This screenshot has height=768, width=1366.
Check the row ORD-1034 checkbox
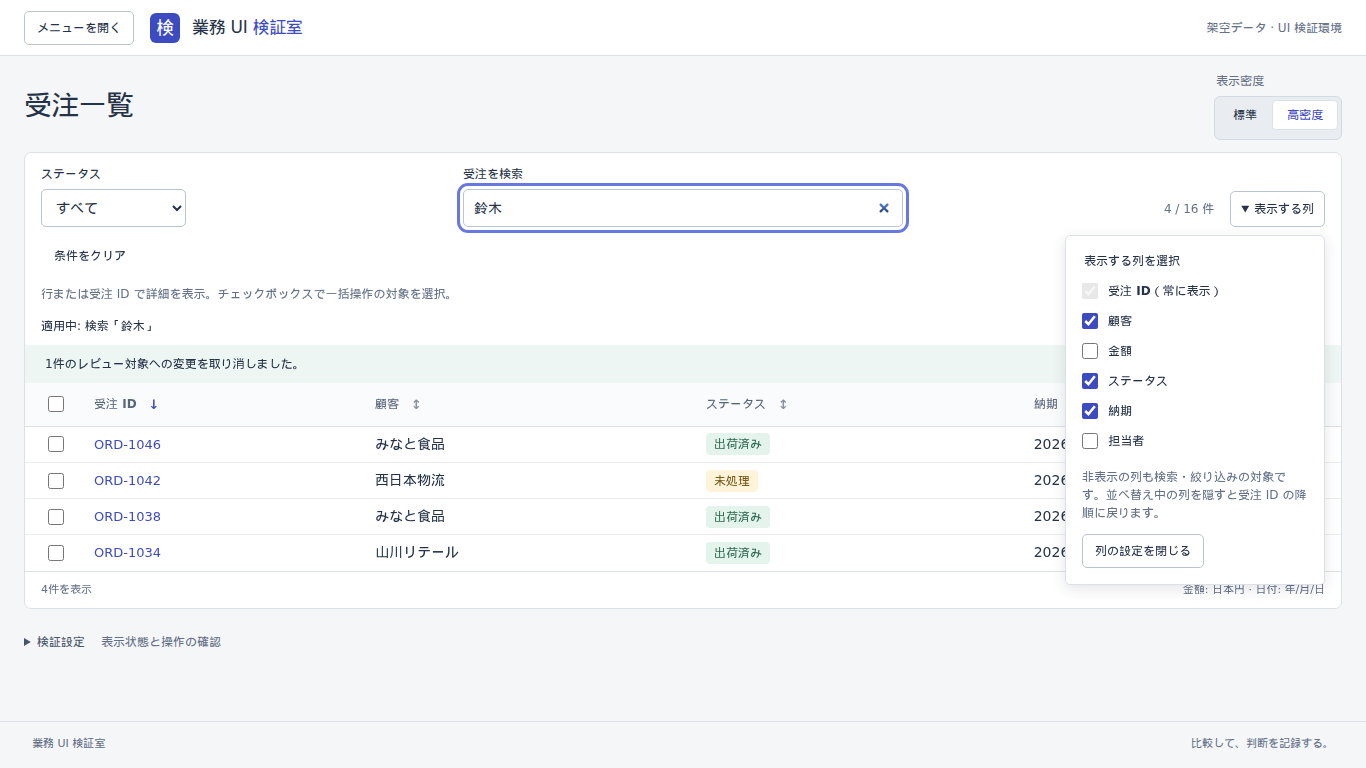(x=56, y=552)
